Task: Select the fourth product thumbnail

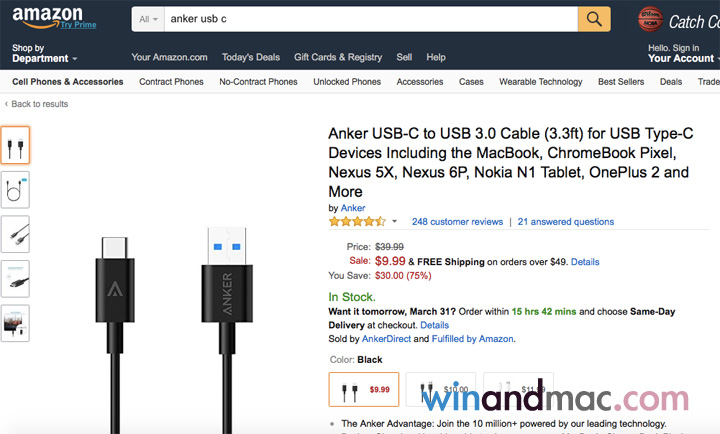Action: pyautogui.click(x=16, y=278)
